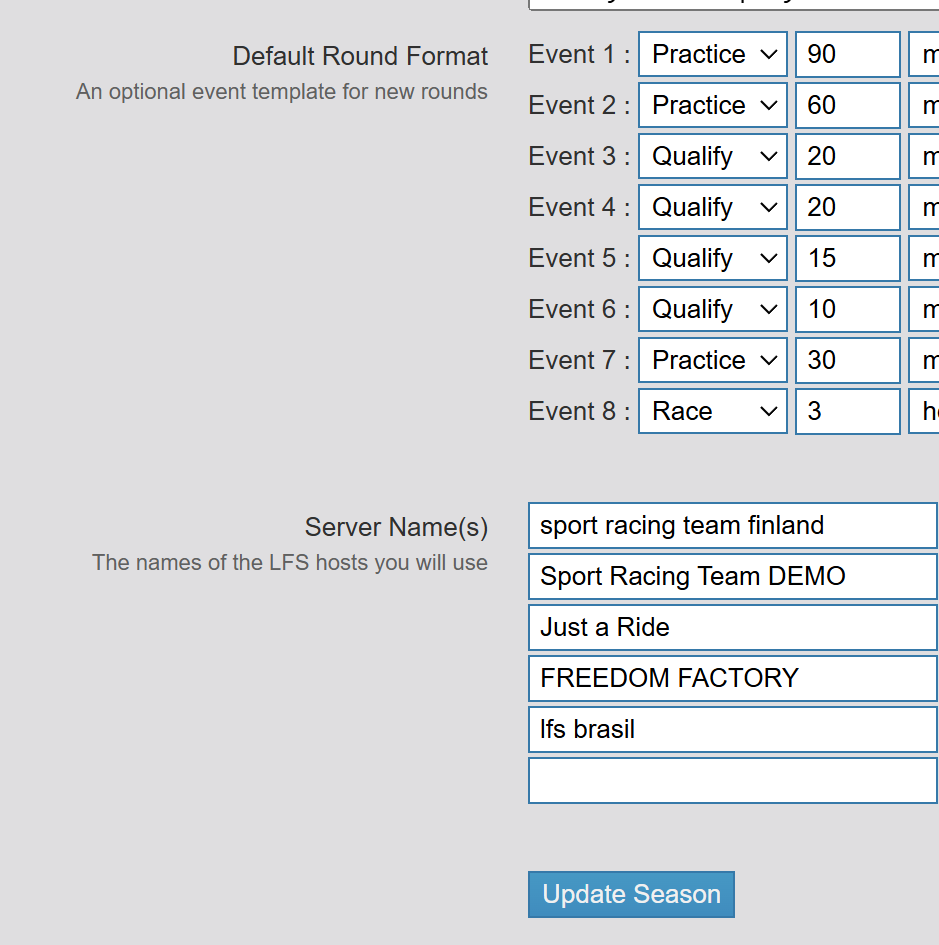This screenshot has height=945, width=939.
Task: Click the "sport racing team finland" server field
Action: [732, 526]
